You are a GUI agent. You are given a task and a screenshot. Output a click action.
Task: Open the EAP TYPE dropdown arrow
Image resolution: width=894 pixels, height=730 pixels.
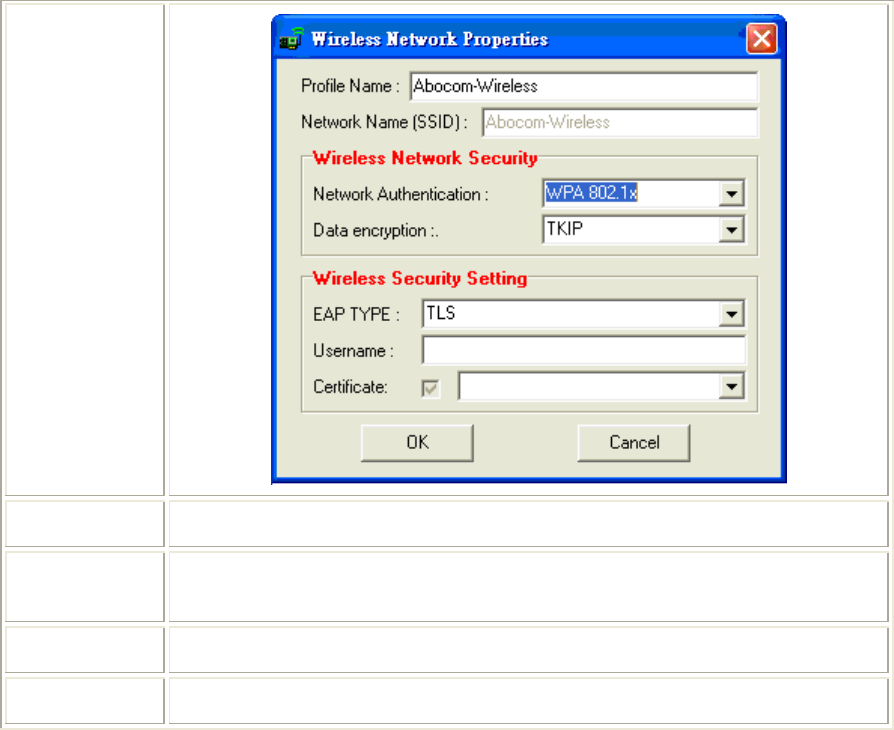pyautogui.click(x=732, y=314)
